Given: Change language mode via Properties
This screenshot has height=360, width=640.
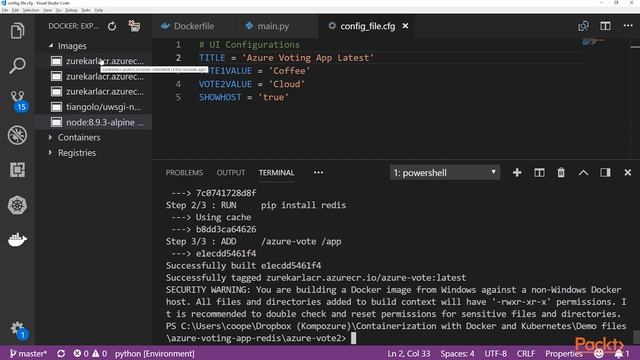Looking at the screenshot, I should (x=564, y=353).
